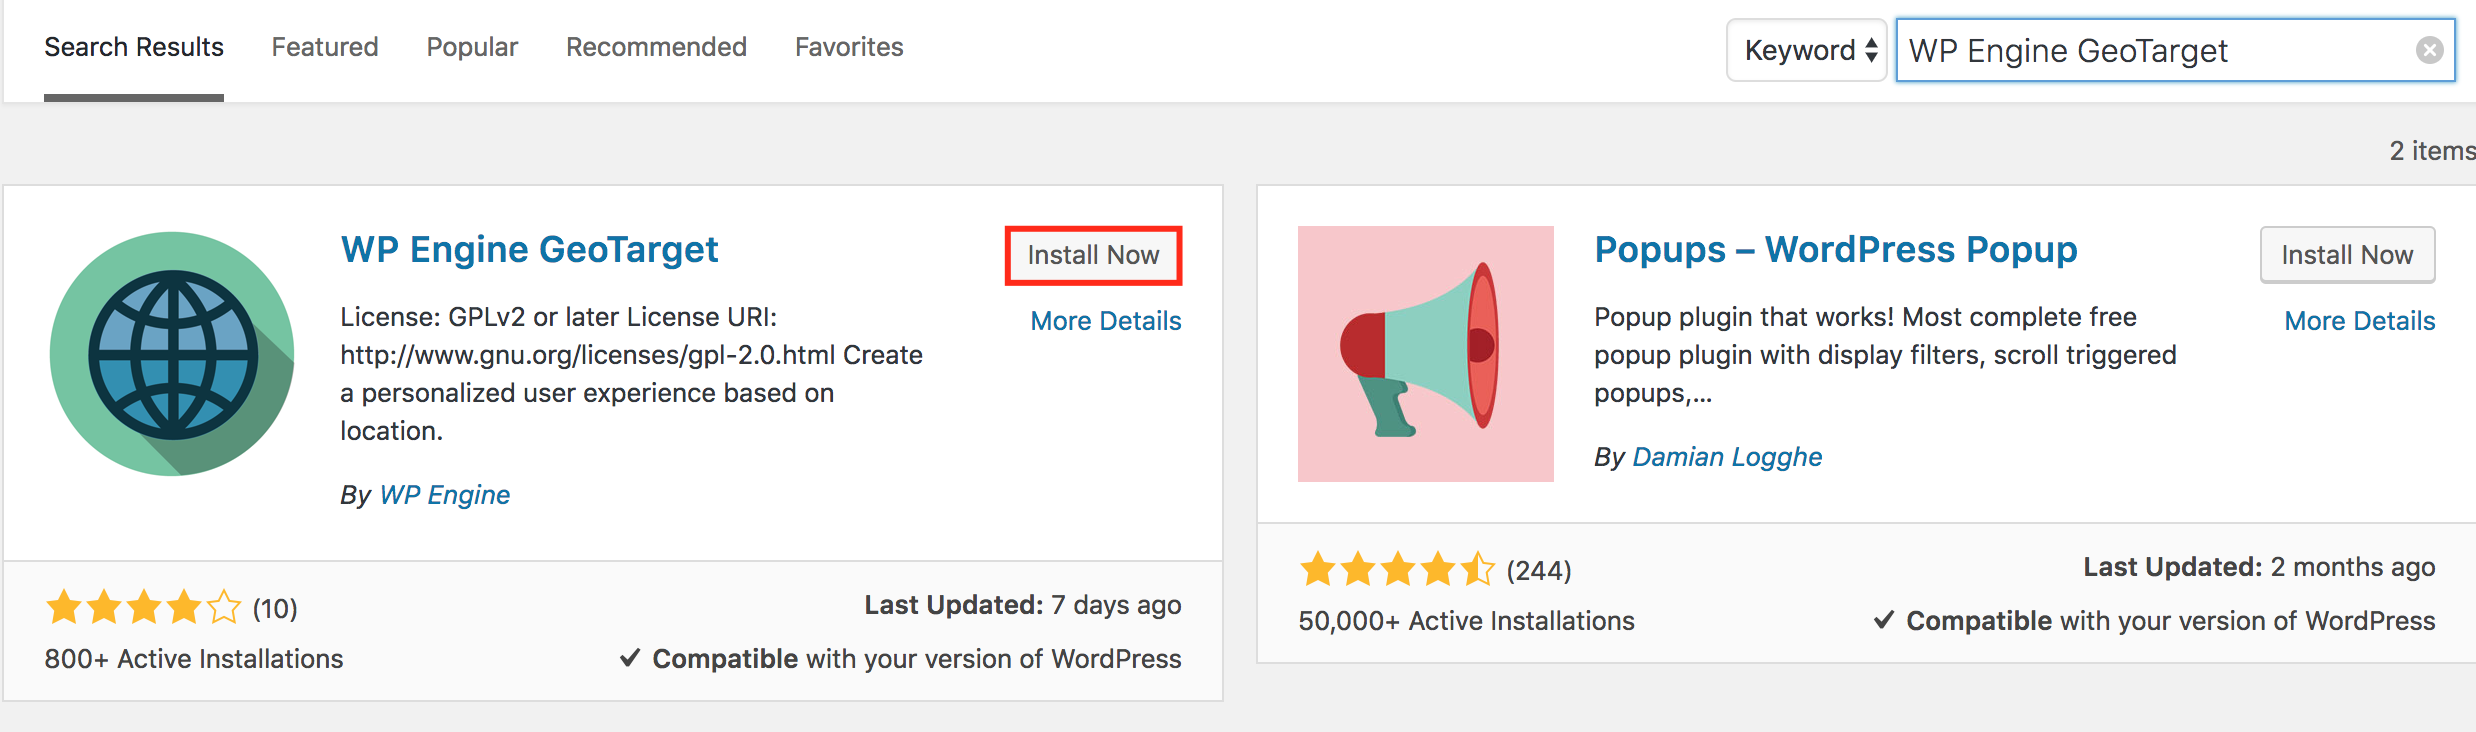Screen dimensions: 2476x732
Task: Click the star rating for WP Engine GeoTarget
Action: (x=144, y=608)
